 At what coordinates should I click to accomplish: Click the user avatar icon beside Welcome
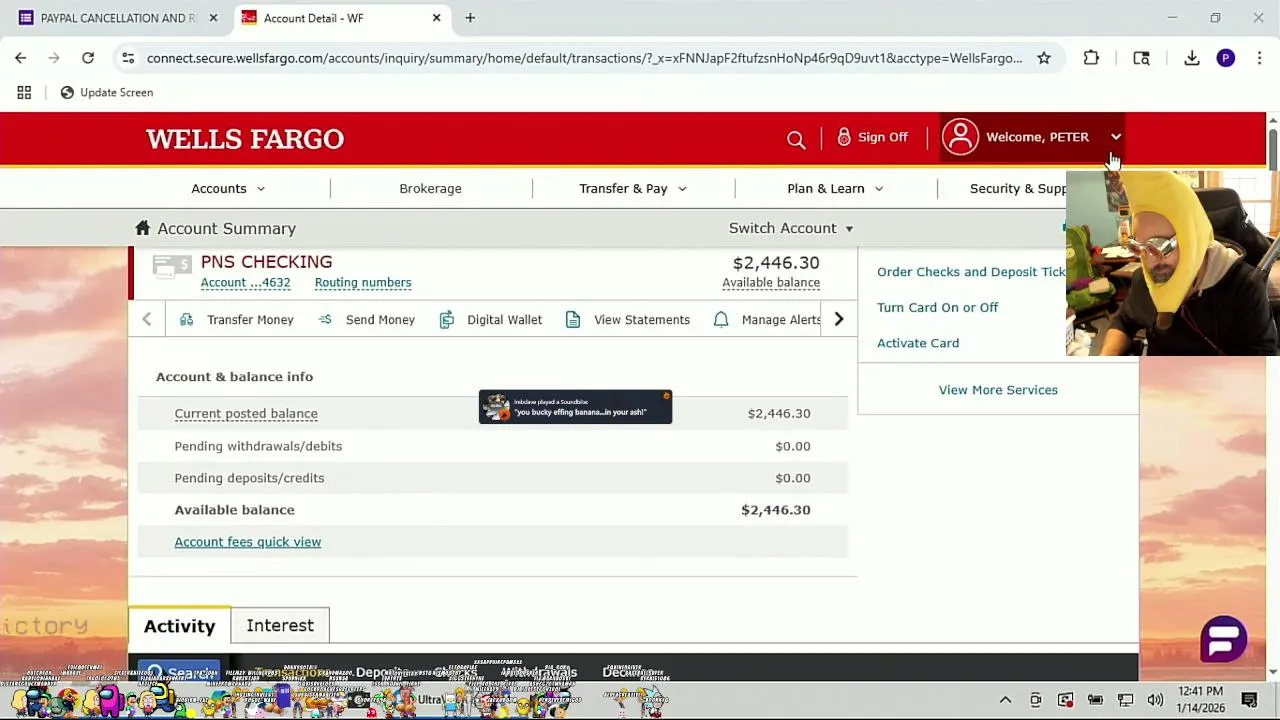coord(960,137)
